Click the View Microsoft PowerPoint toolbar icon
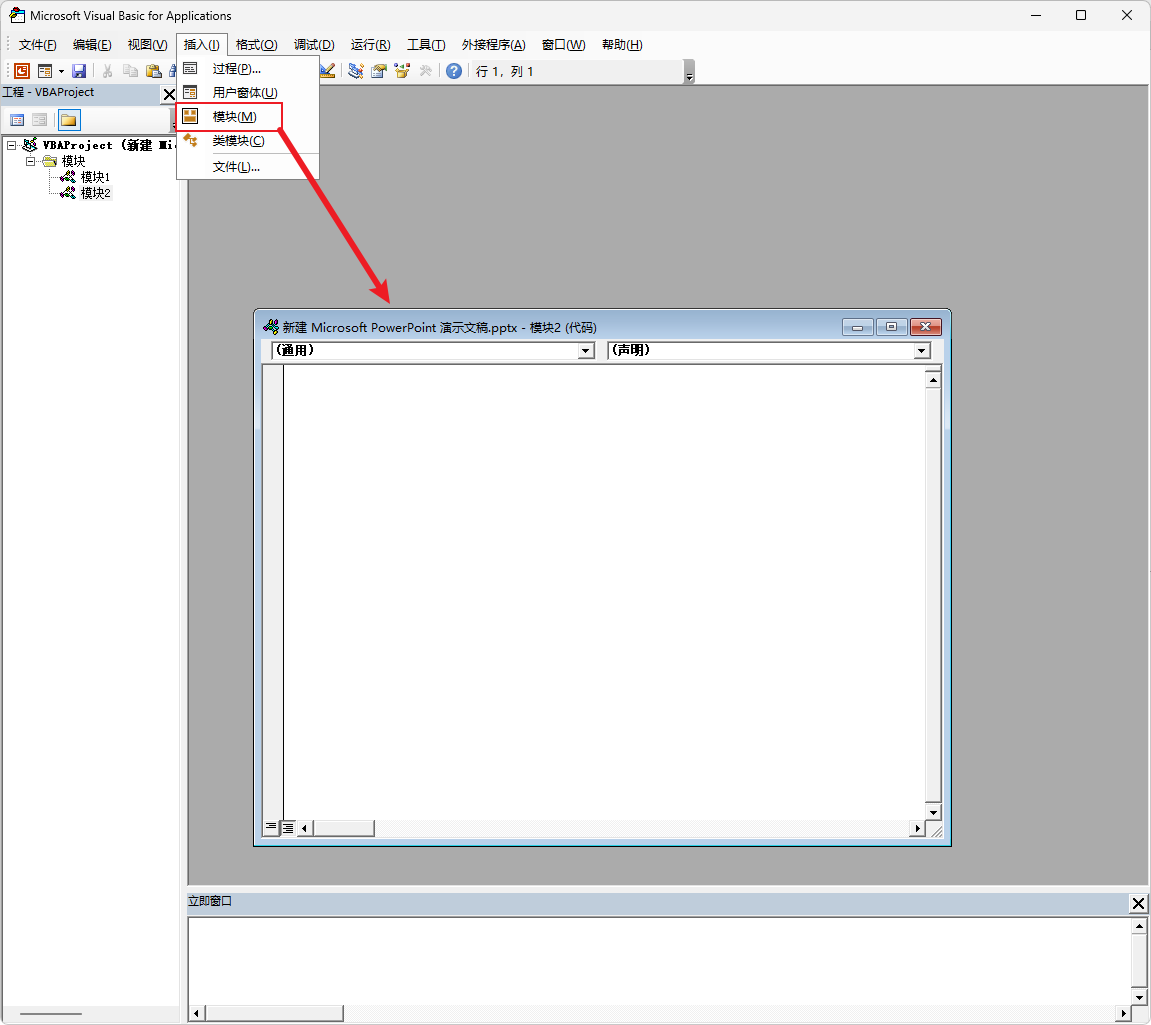Viewport: 1151px width, 1025px height. coord(22,70)
